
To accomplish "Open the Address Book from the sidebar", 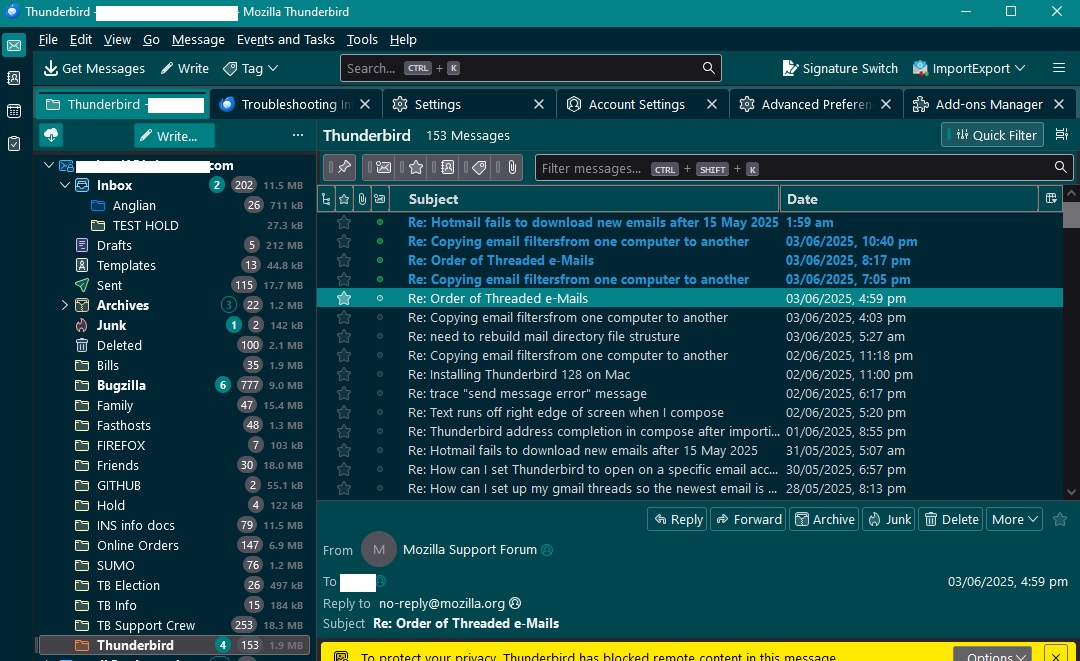I will click(14, 78).
